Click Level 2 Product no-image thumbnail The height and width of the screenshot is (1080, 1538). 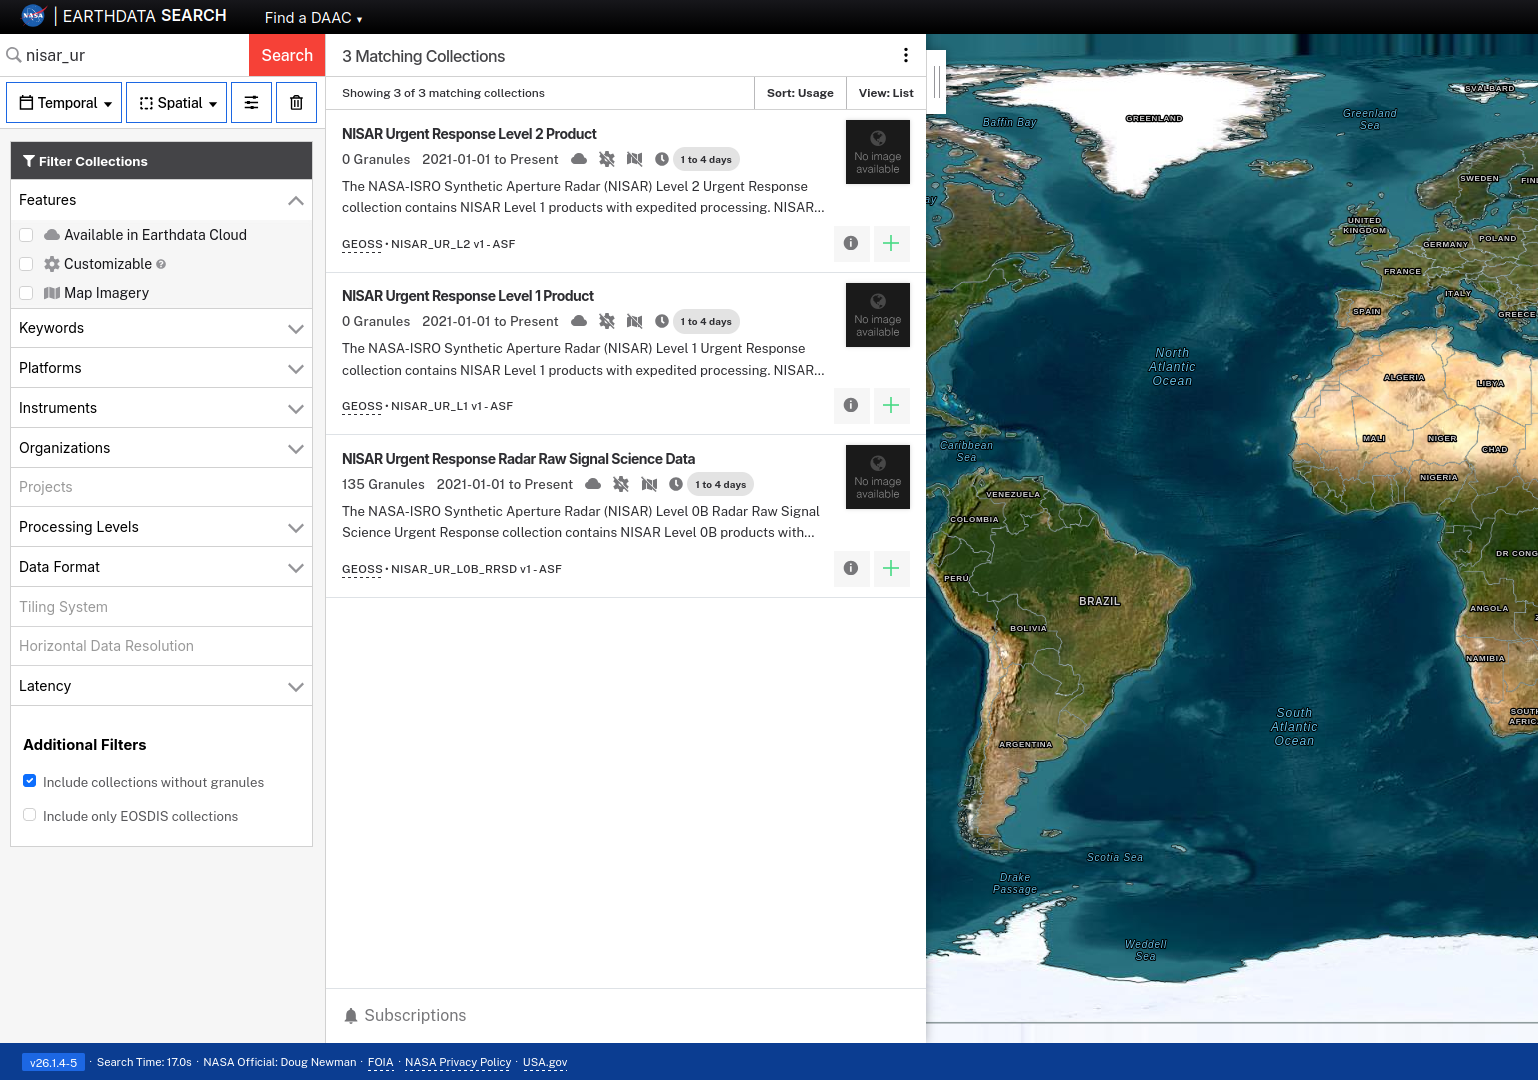click(878, 152)
